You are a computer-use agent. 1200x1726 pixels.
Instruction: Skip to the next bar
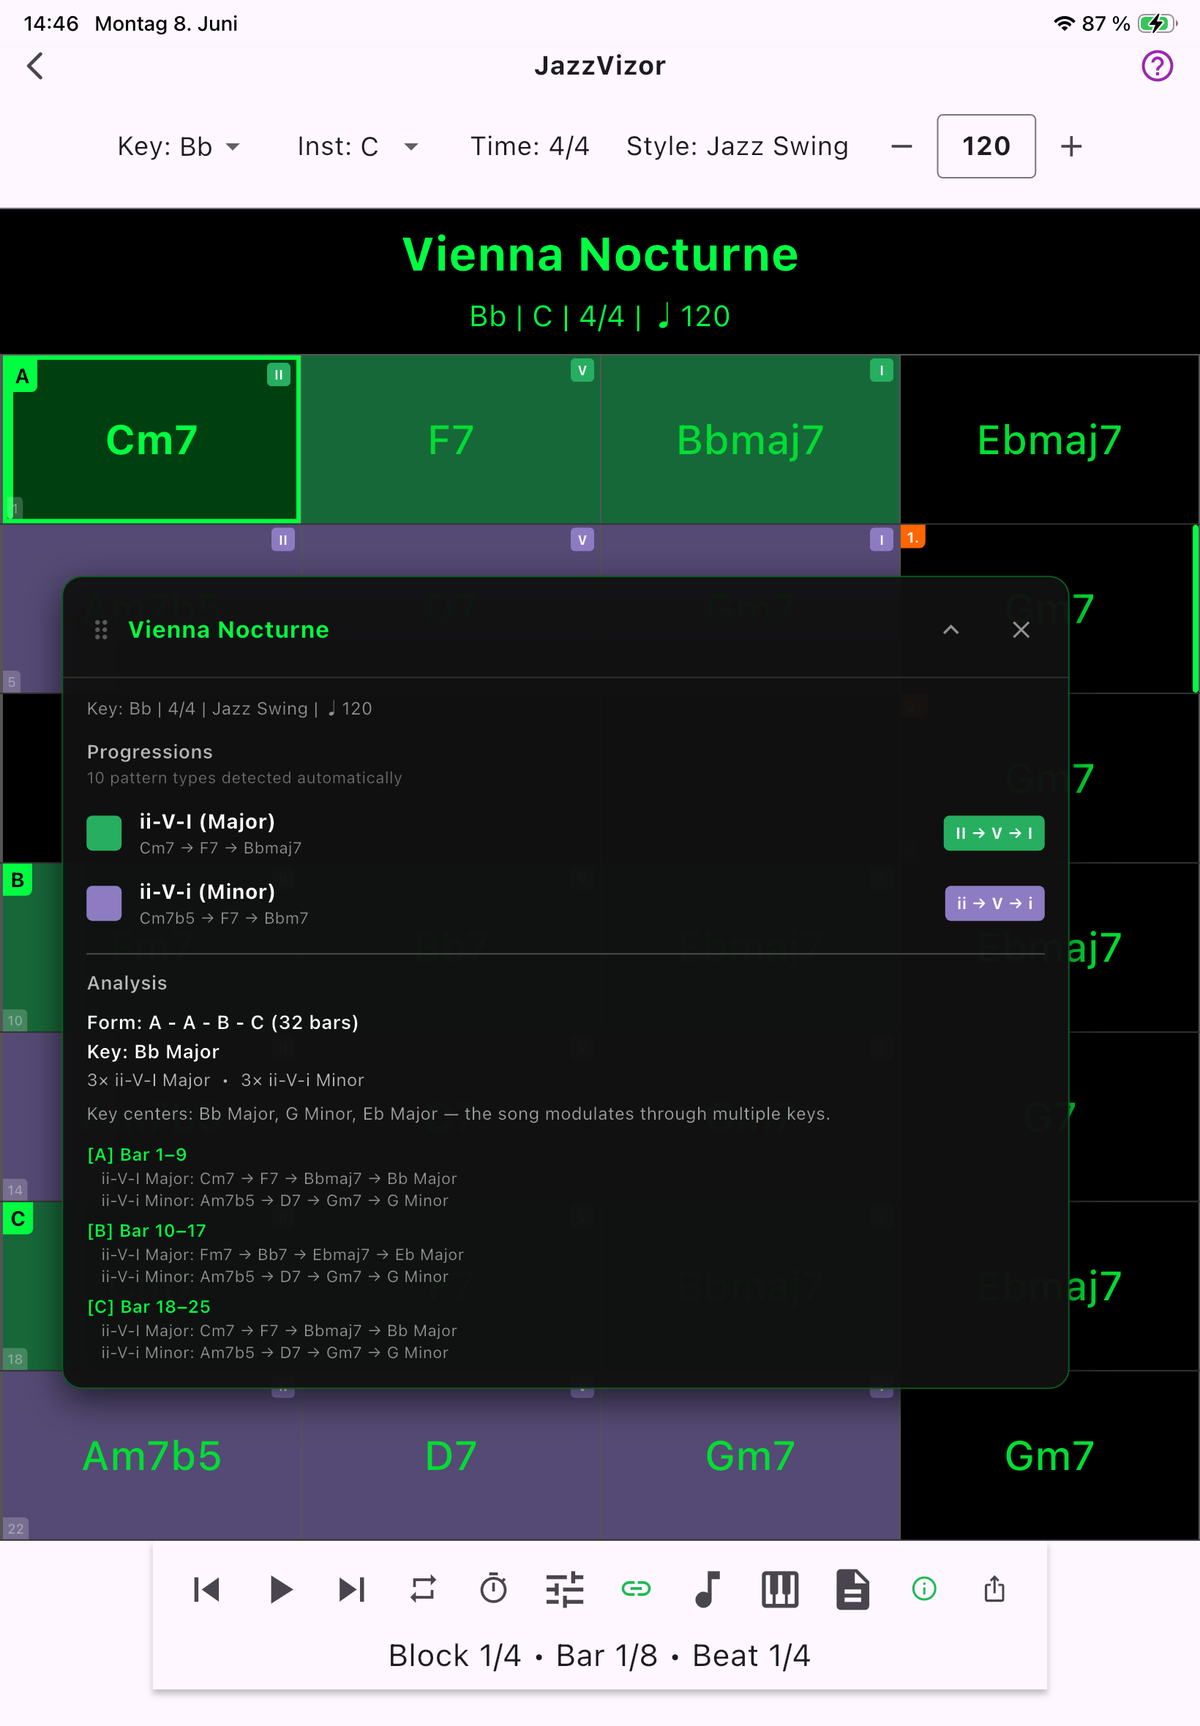[x=352, y=1589]
